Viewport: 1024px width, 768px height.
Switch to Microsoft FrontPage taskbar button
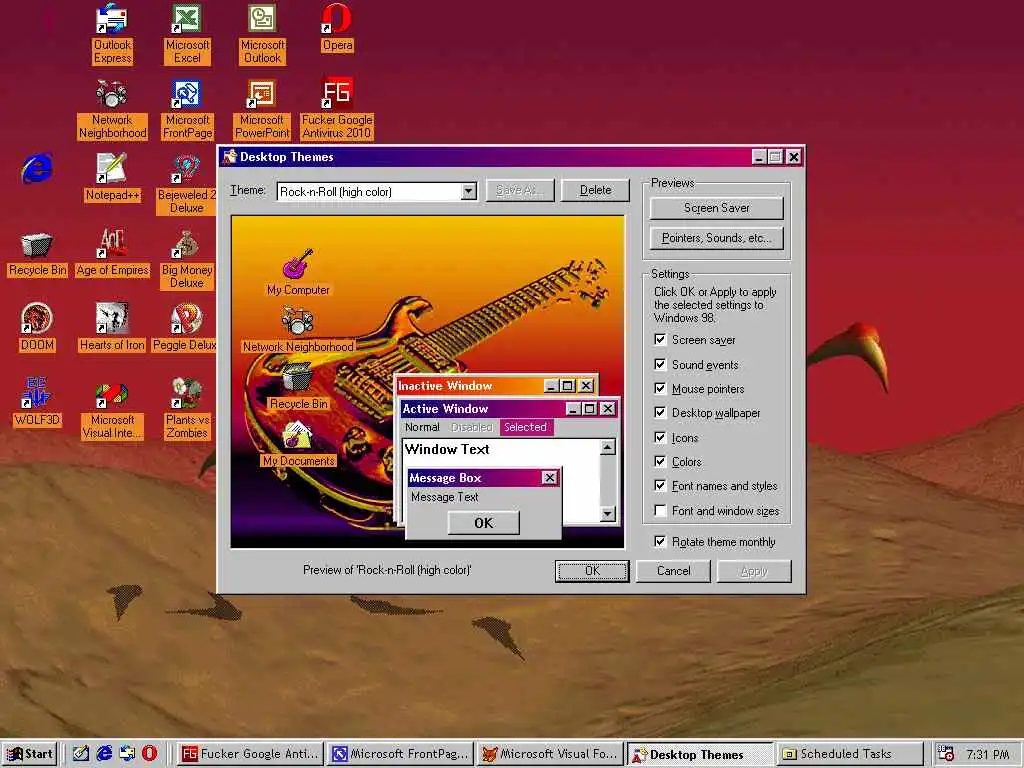[401, 754]
